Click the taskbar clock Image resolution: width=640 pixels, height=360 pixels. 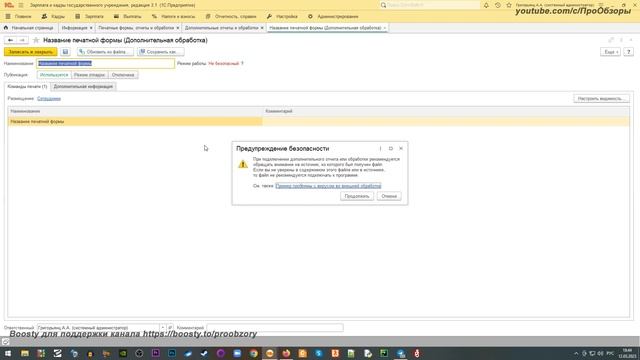click(627, 353)
